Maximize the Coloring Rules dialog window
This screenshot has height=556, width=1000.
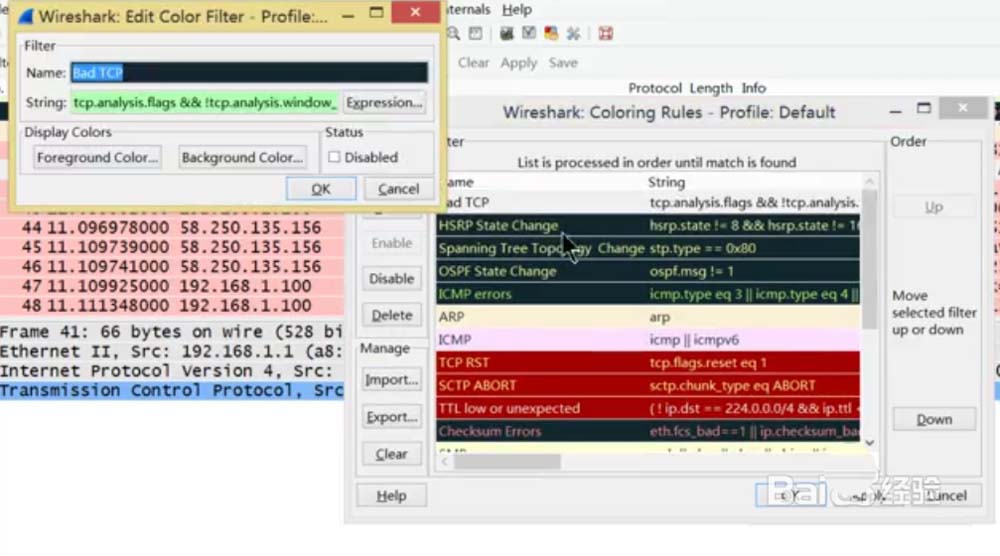924,109
